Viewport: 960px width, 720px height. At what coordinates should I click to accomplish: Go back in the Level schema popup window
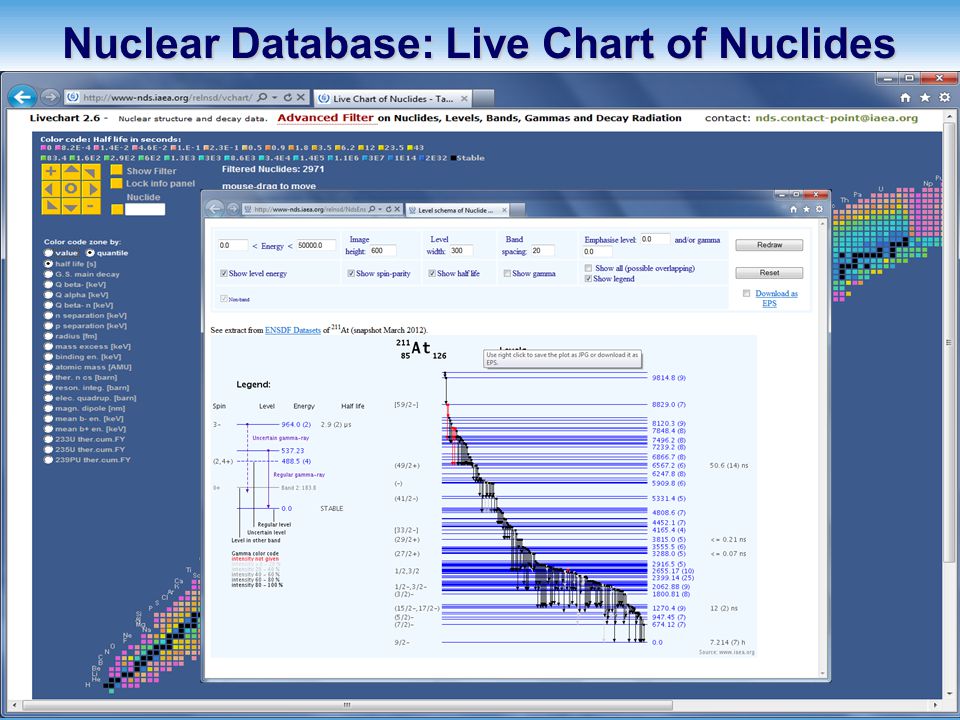tap(214, 209)
